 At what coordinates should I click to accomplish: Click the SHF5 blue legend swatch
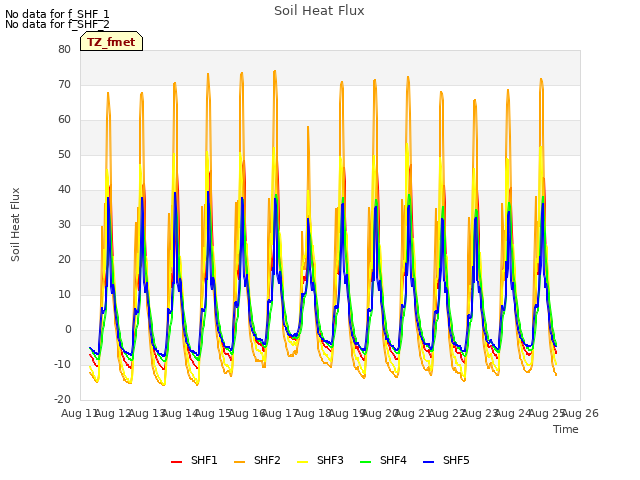(429, 462)
